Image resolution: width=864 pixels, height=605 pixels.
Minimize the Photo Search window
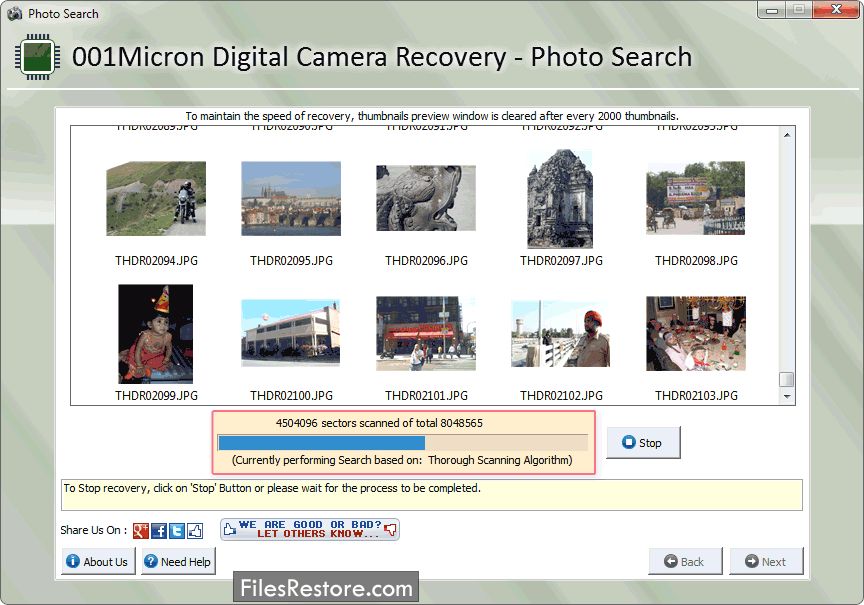tap(771, 10)
